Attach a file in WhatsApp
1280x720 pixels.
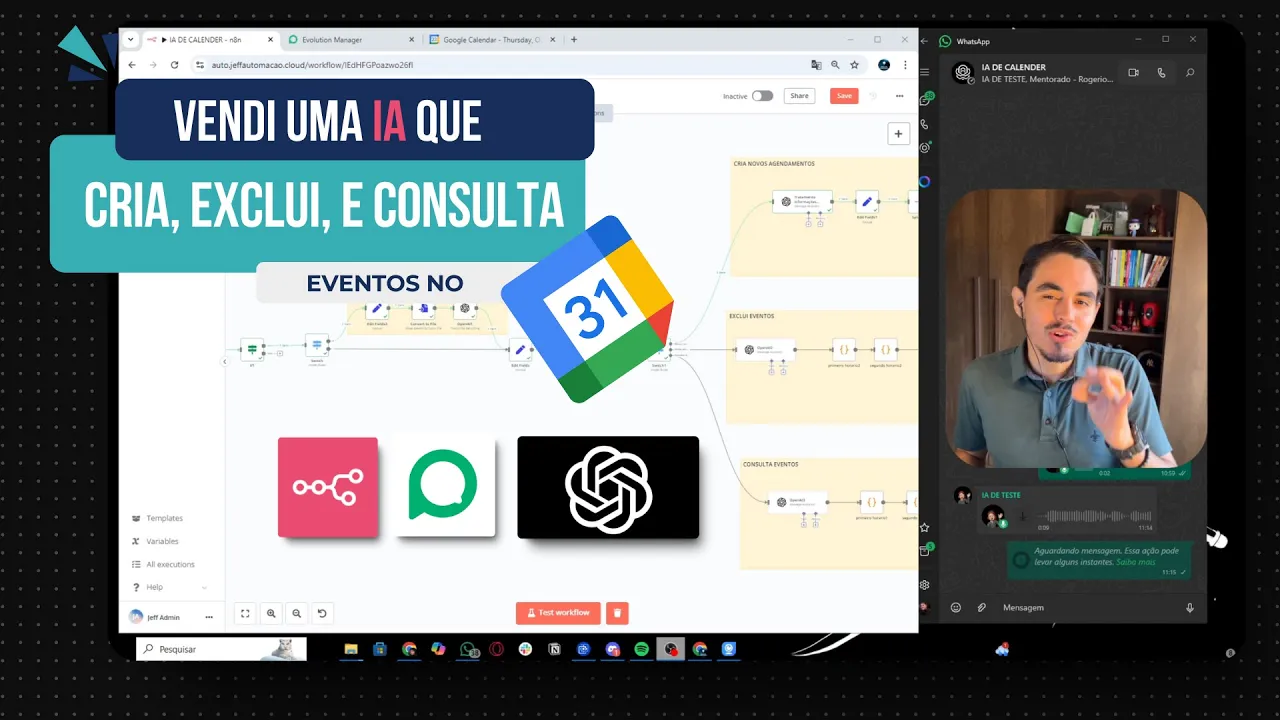coord(982,607)
